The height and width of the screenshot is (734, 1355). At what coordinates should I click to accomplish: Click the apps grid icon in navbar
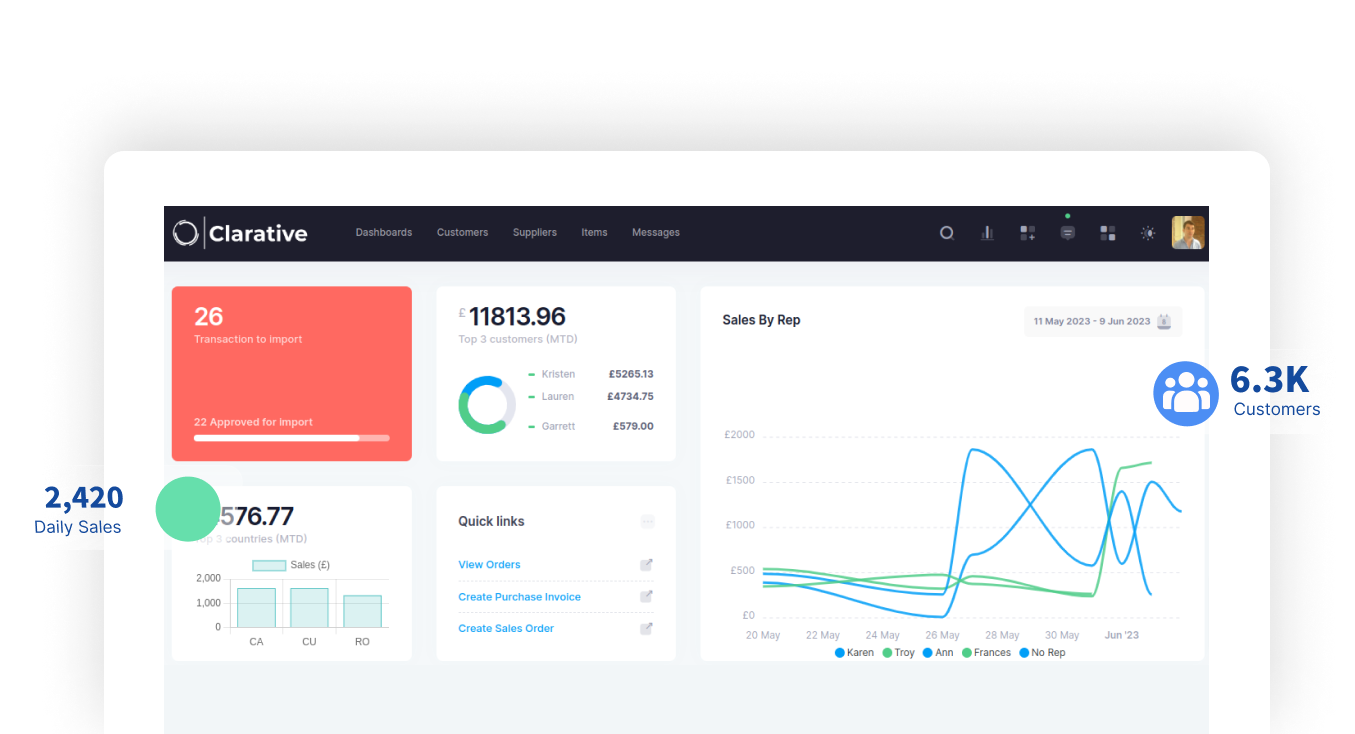click(1108, 233)
